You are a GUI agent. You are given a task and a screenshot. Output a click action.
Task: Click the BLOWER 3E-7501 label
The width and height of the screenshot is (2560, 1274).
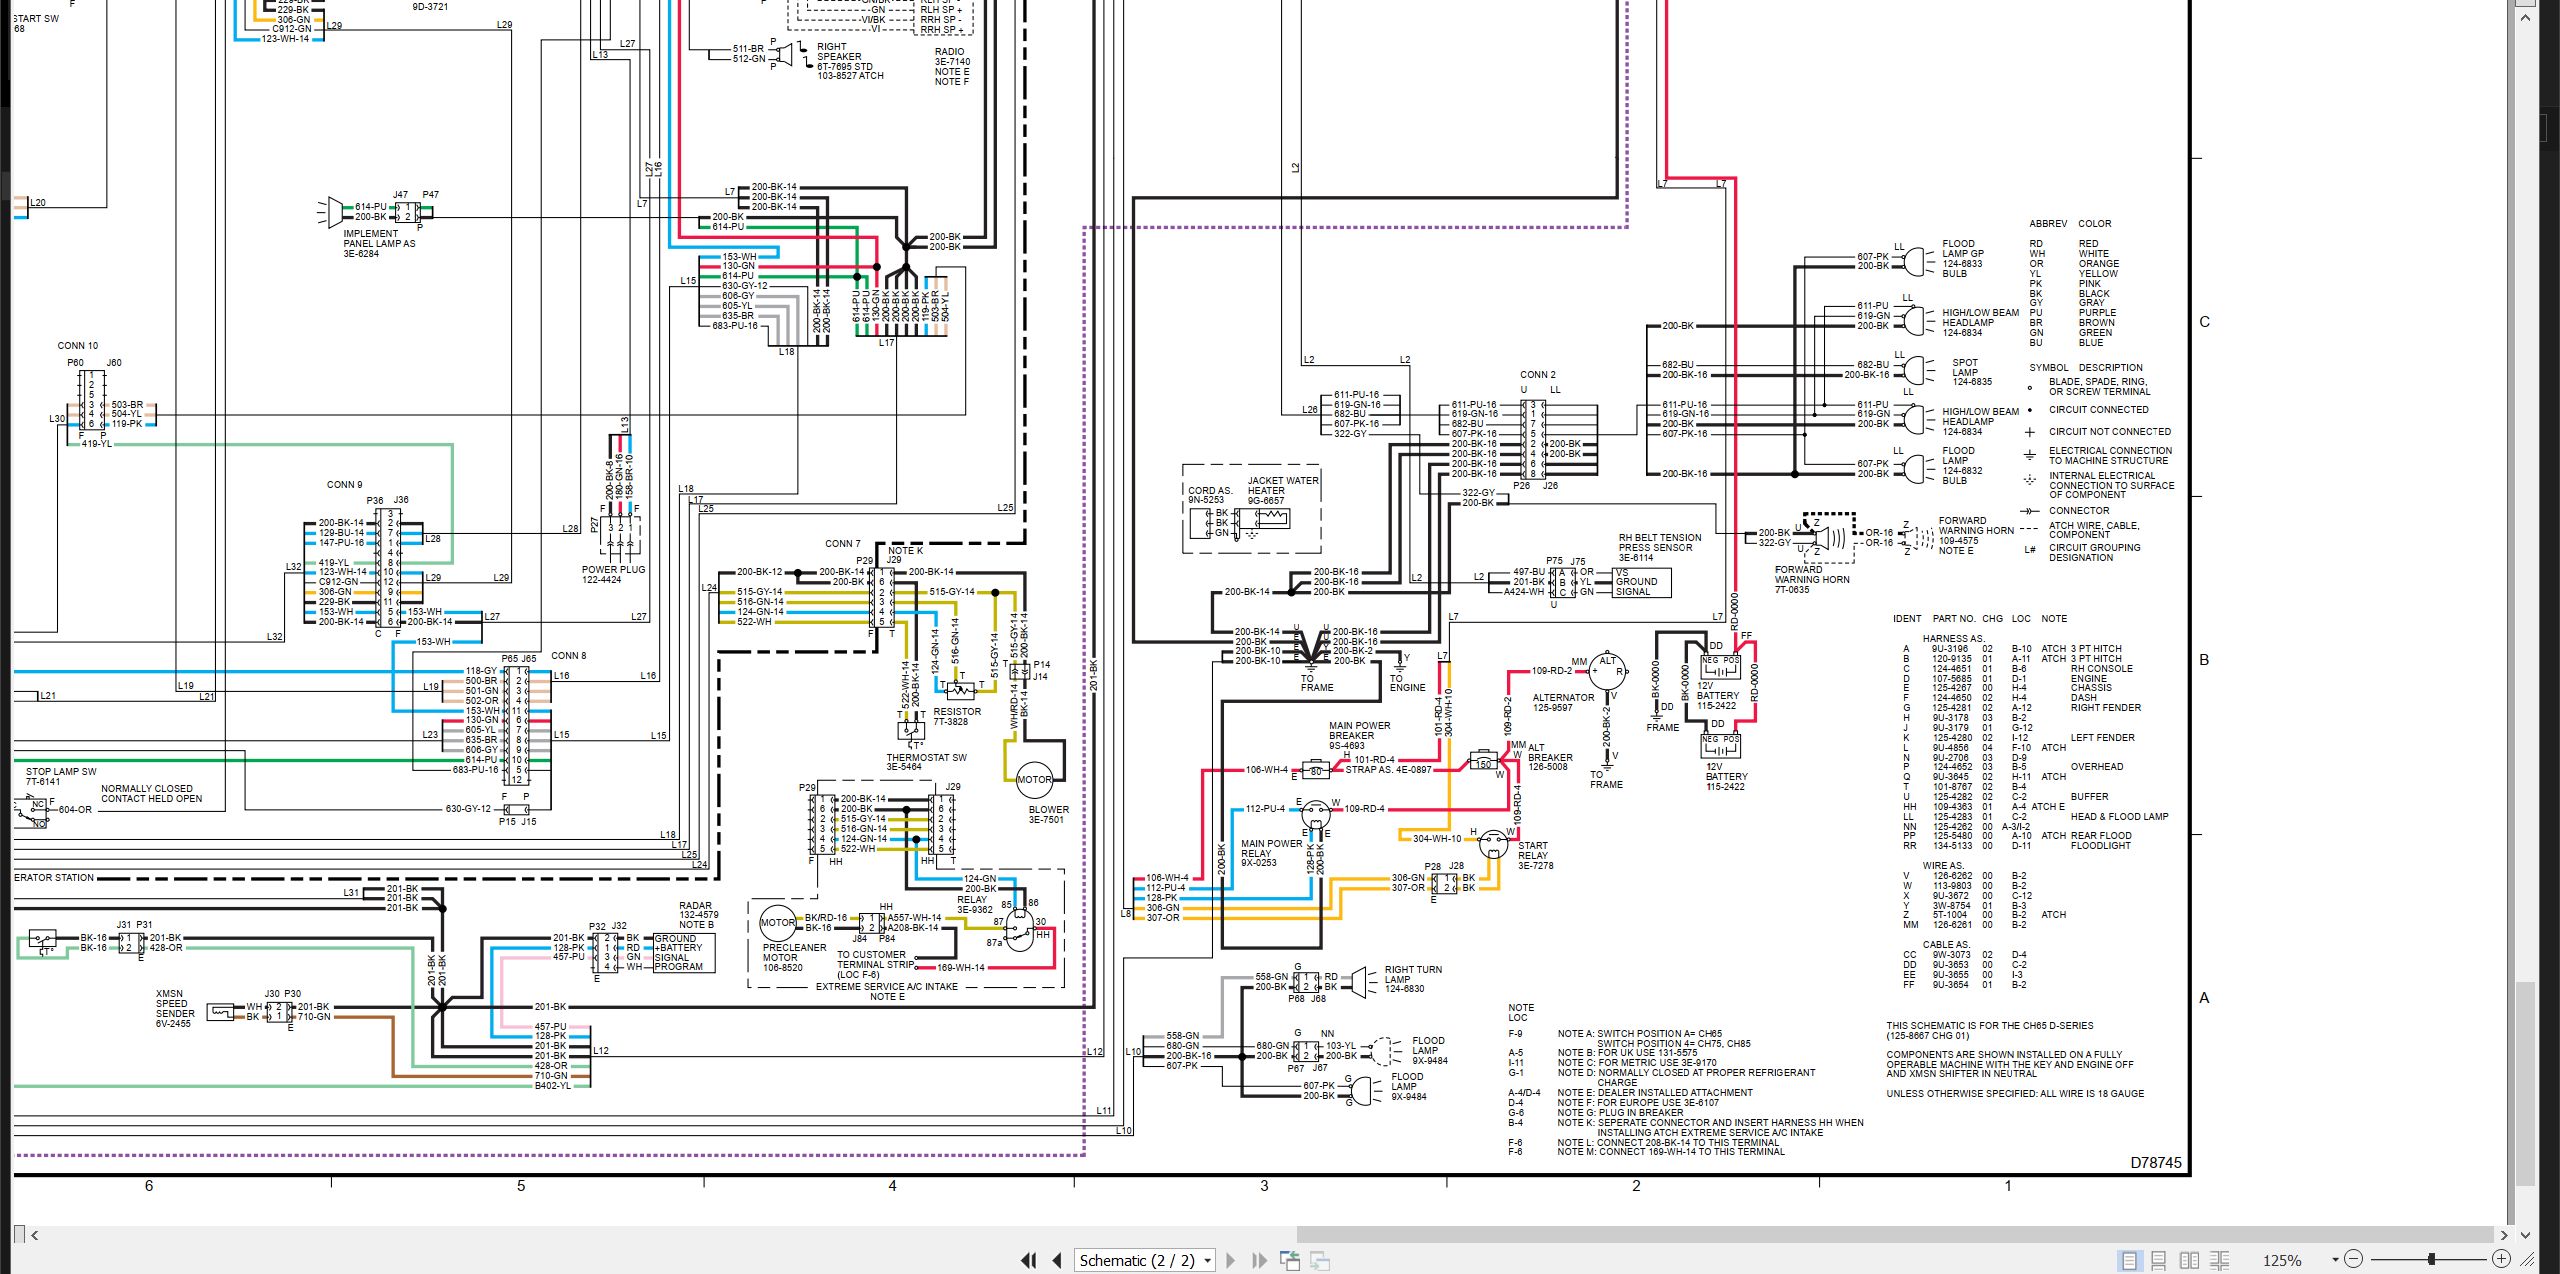point(1048,814)
